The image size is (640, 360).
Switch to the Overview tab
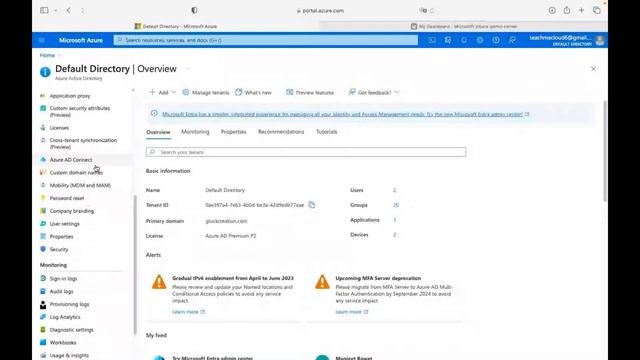[x=158, y=132]
